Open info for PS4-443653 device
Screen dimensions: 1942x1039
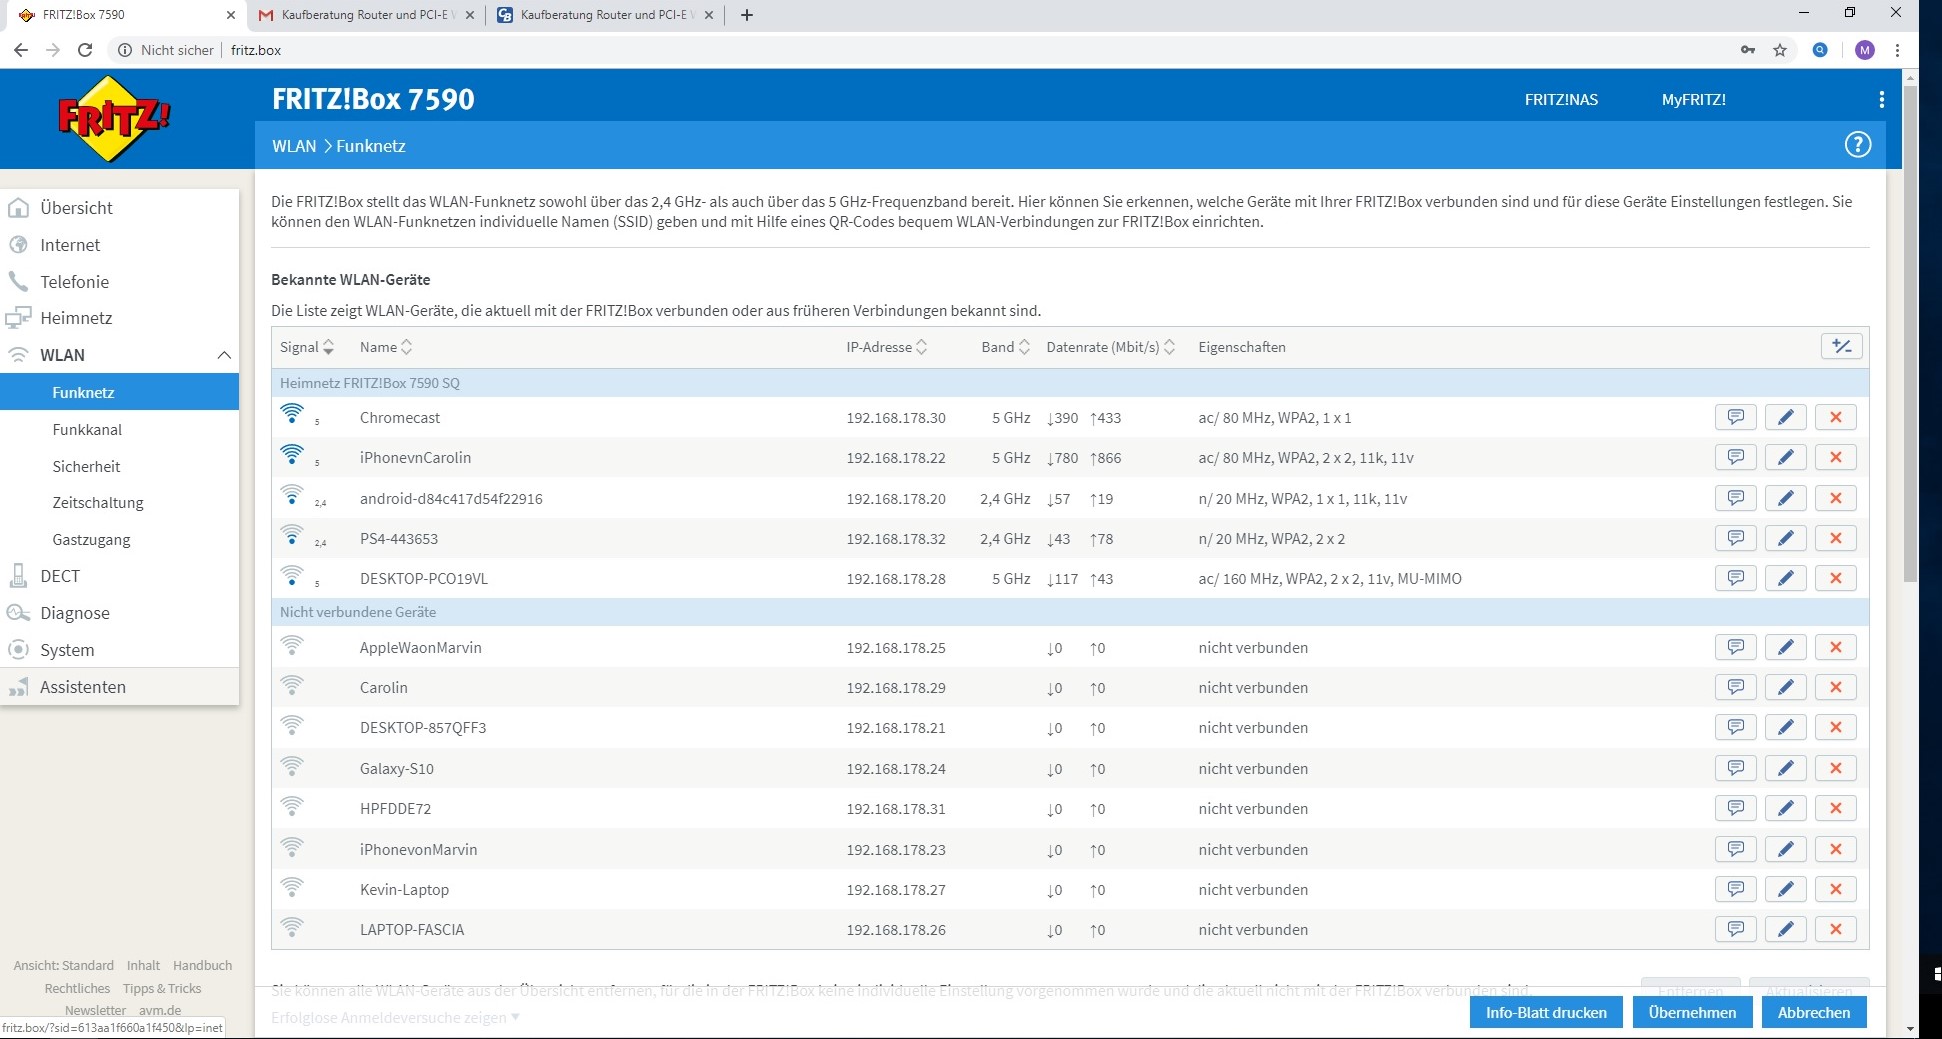tap(1735, 539)
